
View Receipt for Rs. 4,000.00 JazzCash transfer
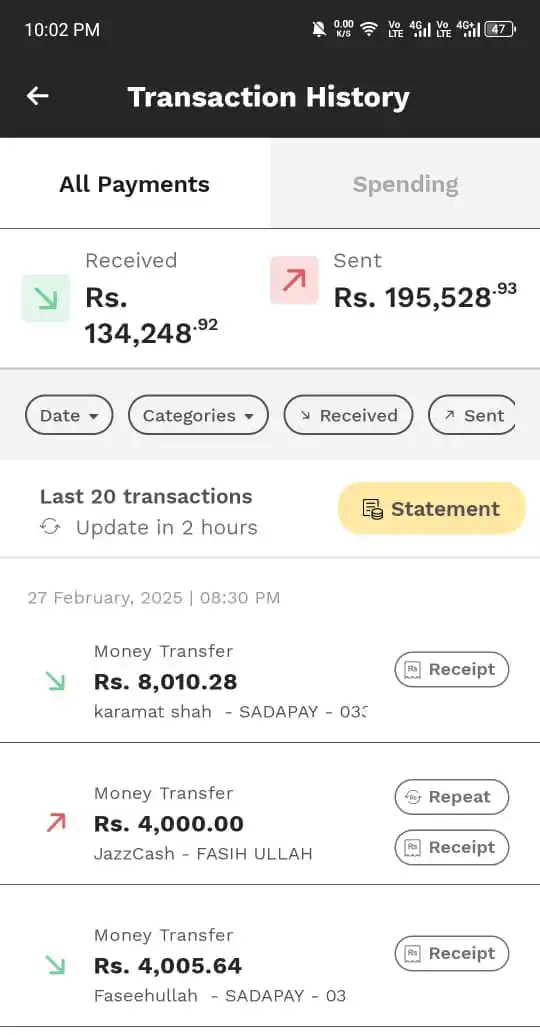point(452,847)
